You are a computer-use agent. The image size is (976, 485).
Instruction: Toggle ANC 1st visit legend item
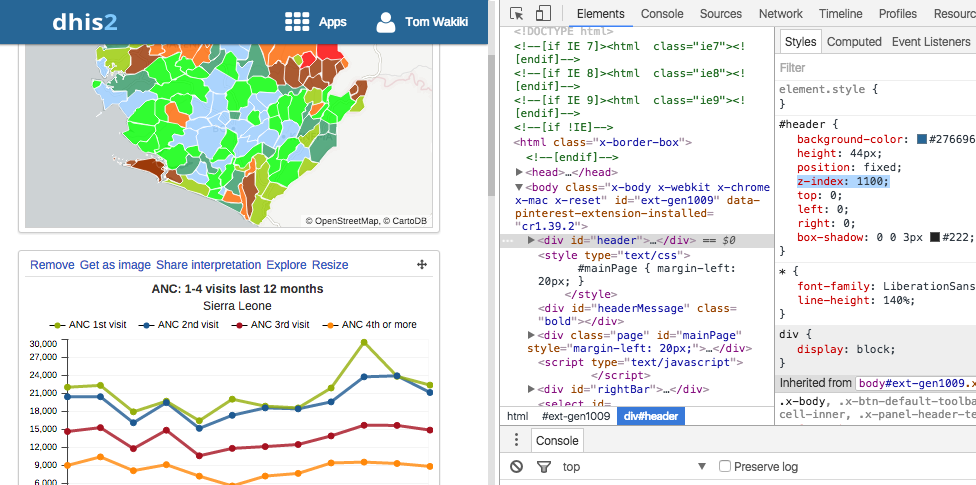[90, 324]
